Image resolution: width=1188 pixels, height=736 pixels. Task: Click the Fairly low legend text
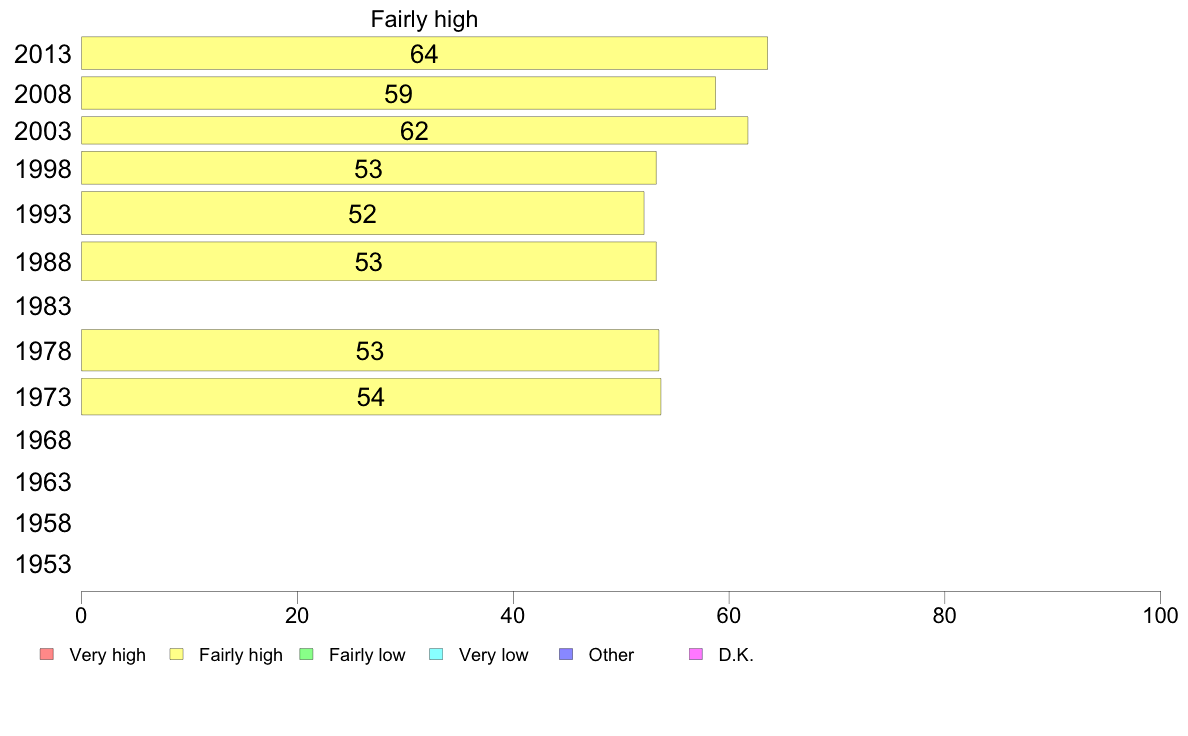[367, 655]
